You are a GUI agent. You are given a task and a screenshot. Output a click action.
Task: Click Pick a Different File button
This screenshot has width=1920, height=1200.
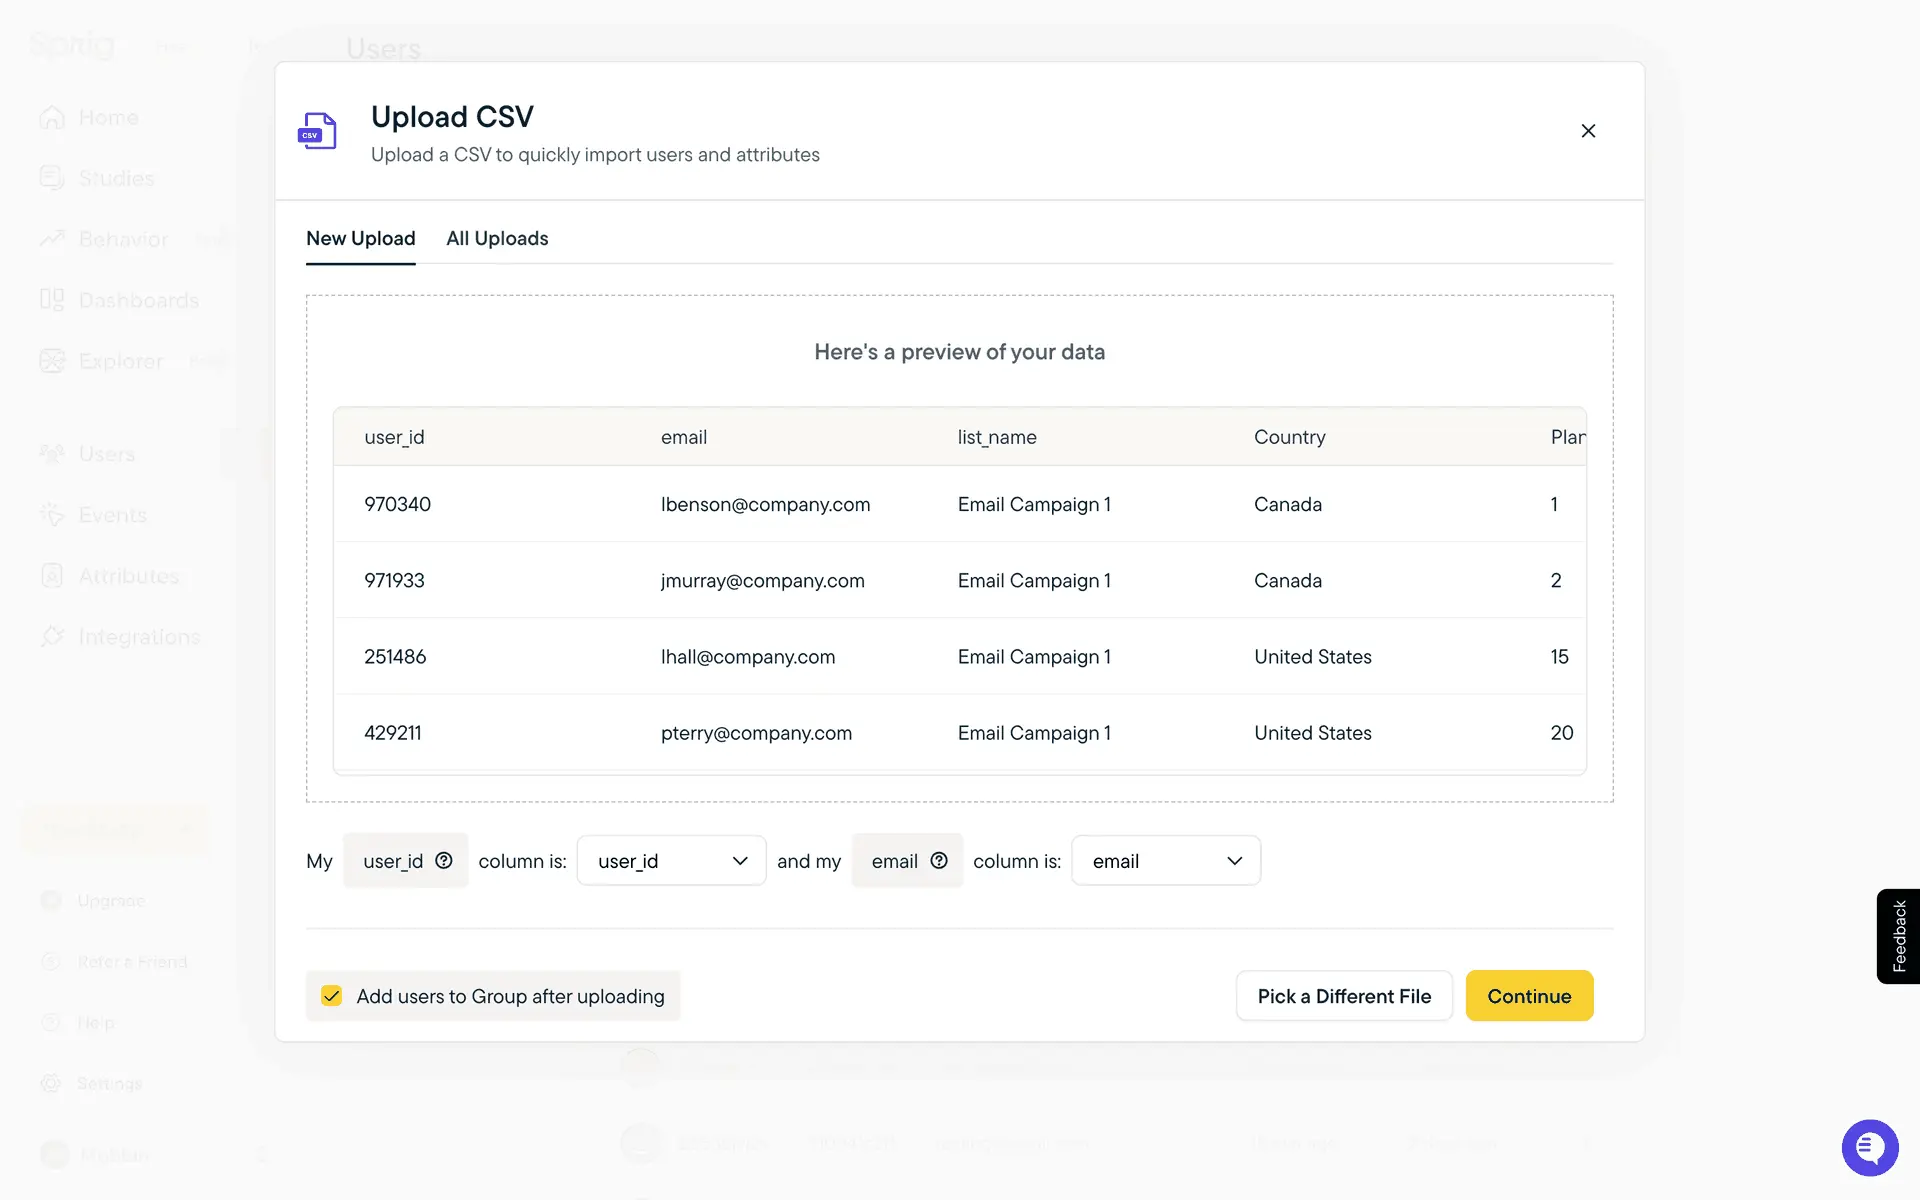1343,996
